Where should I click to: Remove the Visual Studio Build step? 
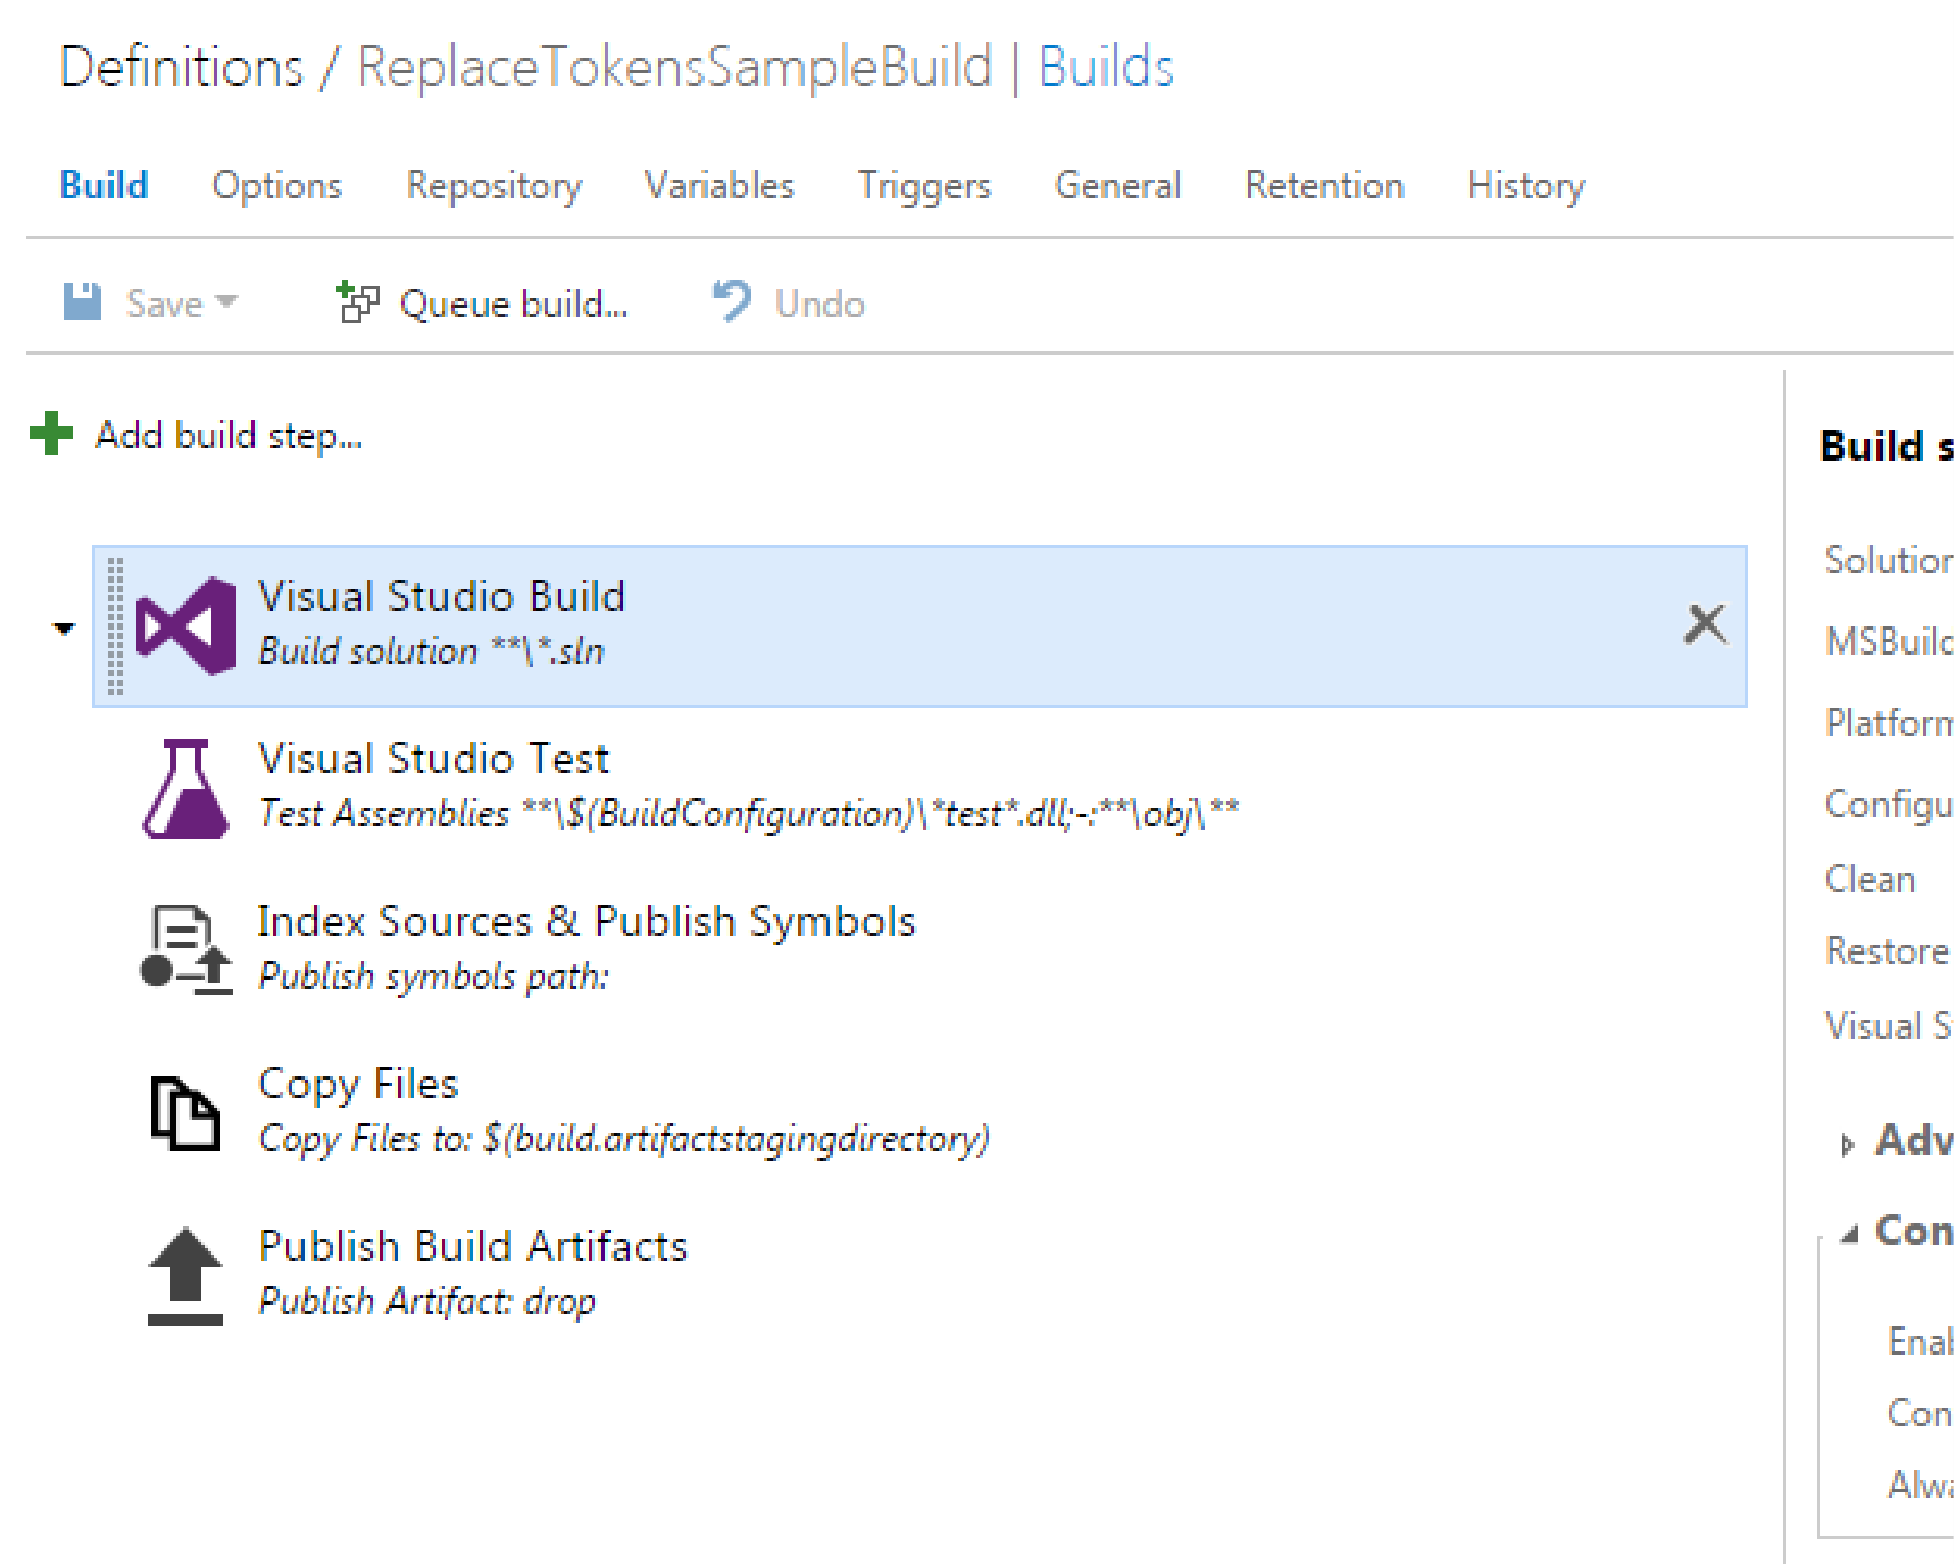pyautogui.click(x=1704, y=622)
